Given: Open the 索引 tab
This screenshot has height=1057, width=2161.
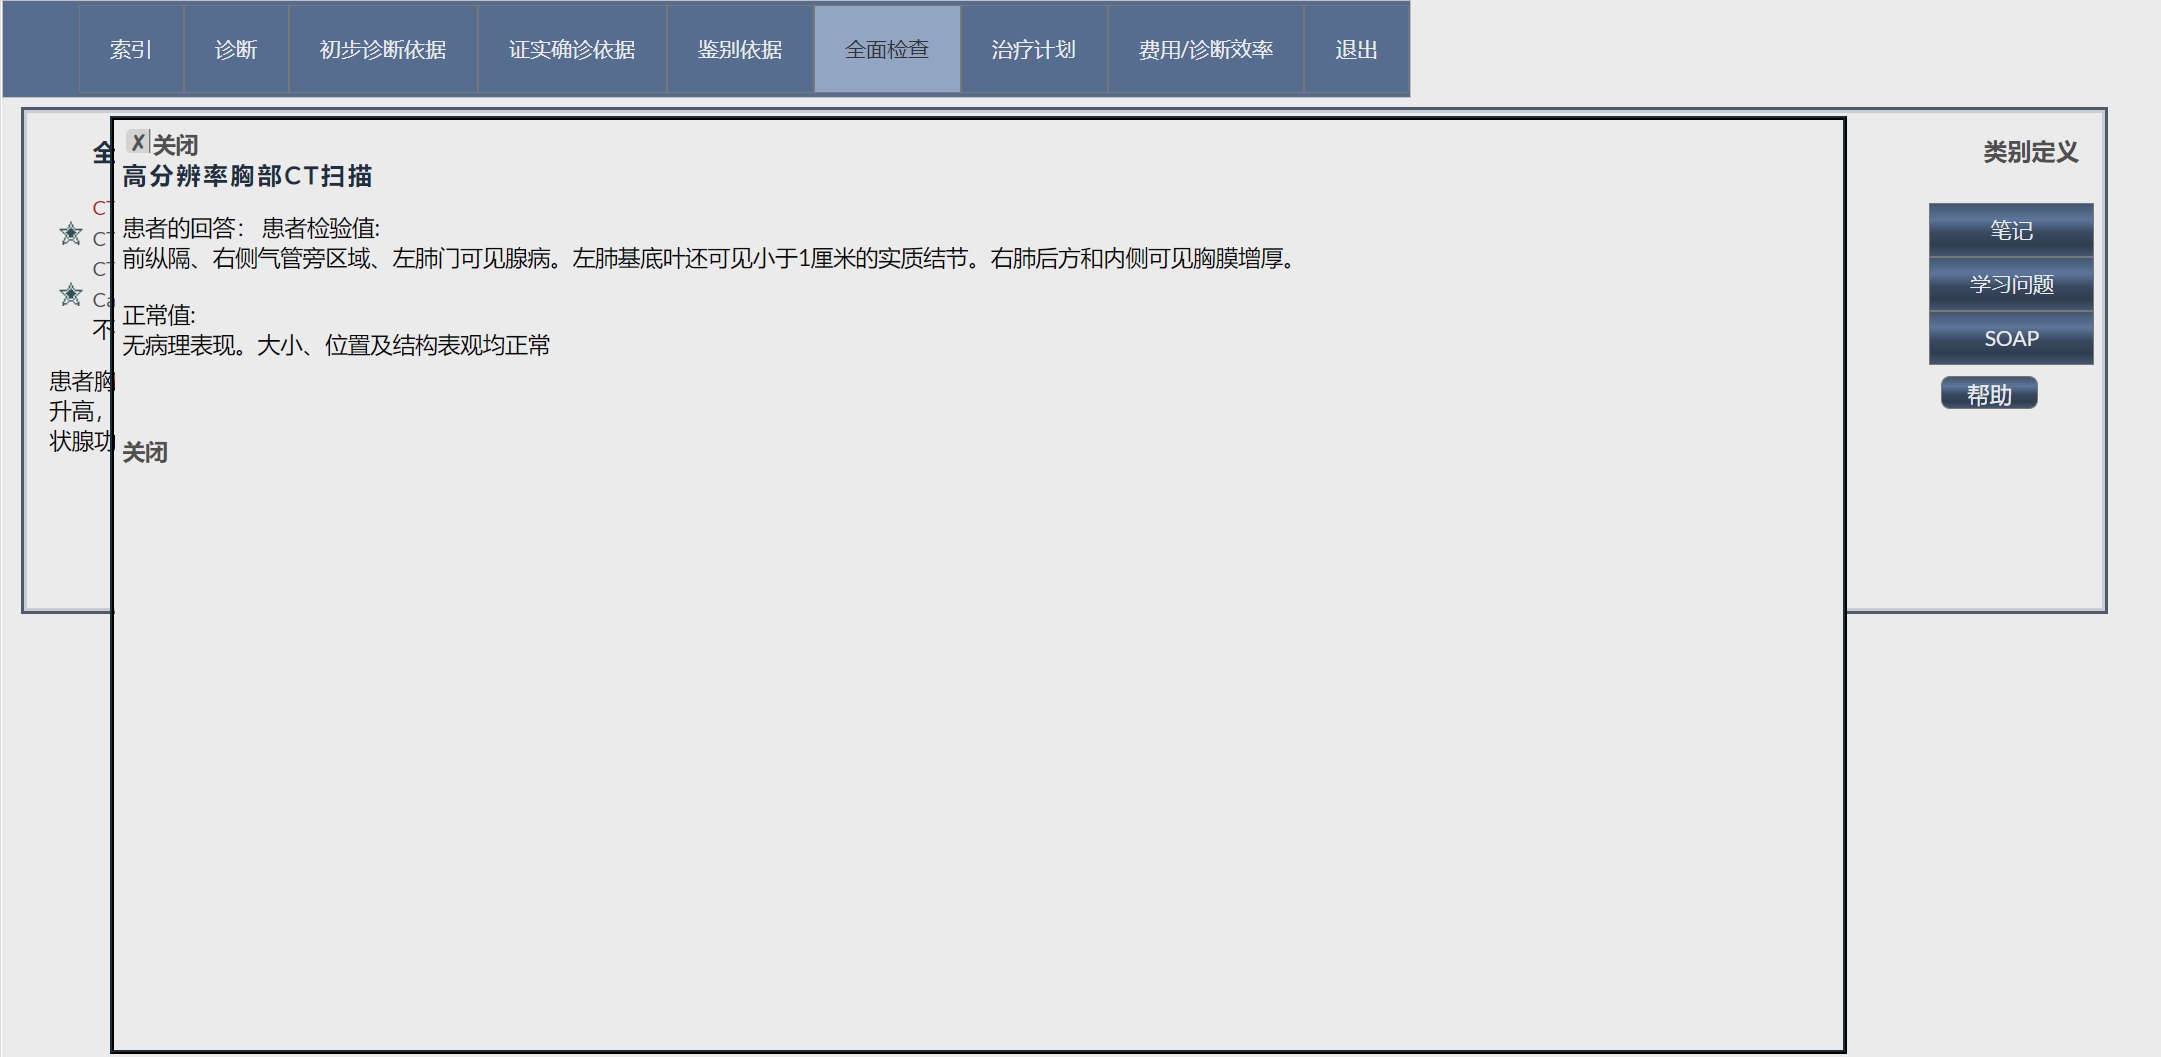Looking at the screenshot, I should [x=131, y=49].
